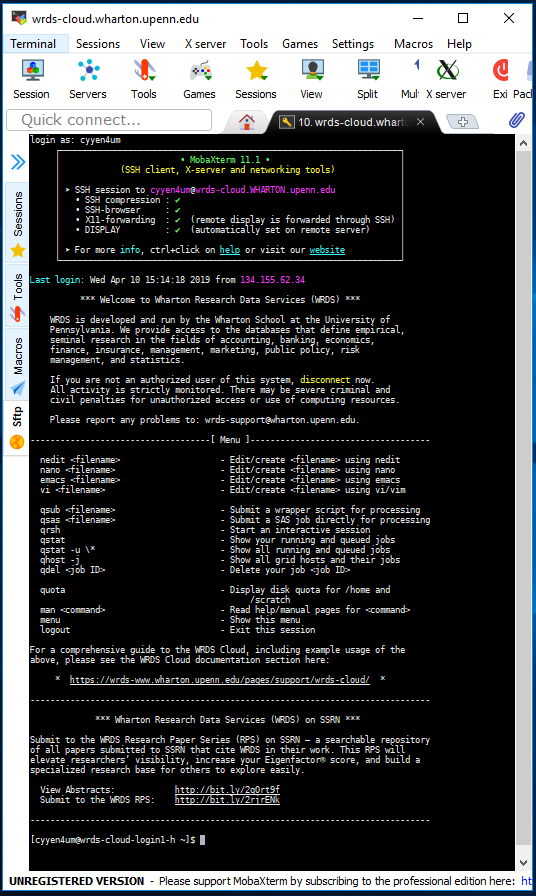Open the Submit to WRDS RPS link
This screenshot has height=896, width=536.
pyautogui.click(x=227, y=800)
